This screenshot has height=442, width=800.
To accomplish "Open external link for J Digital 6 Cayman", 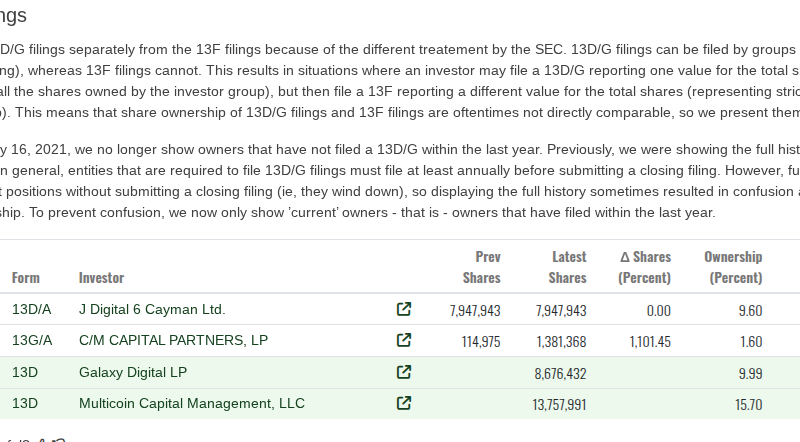I will click(404, 310).
